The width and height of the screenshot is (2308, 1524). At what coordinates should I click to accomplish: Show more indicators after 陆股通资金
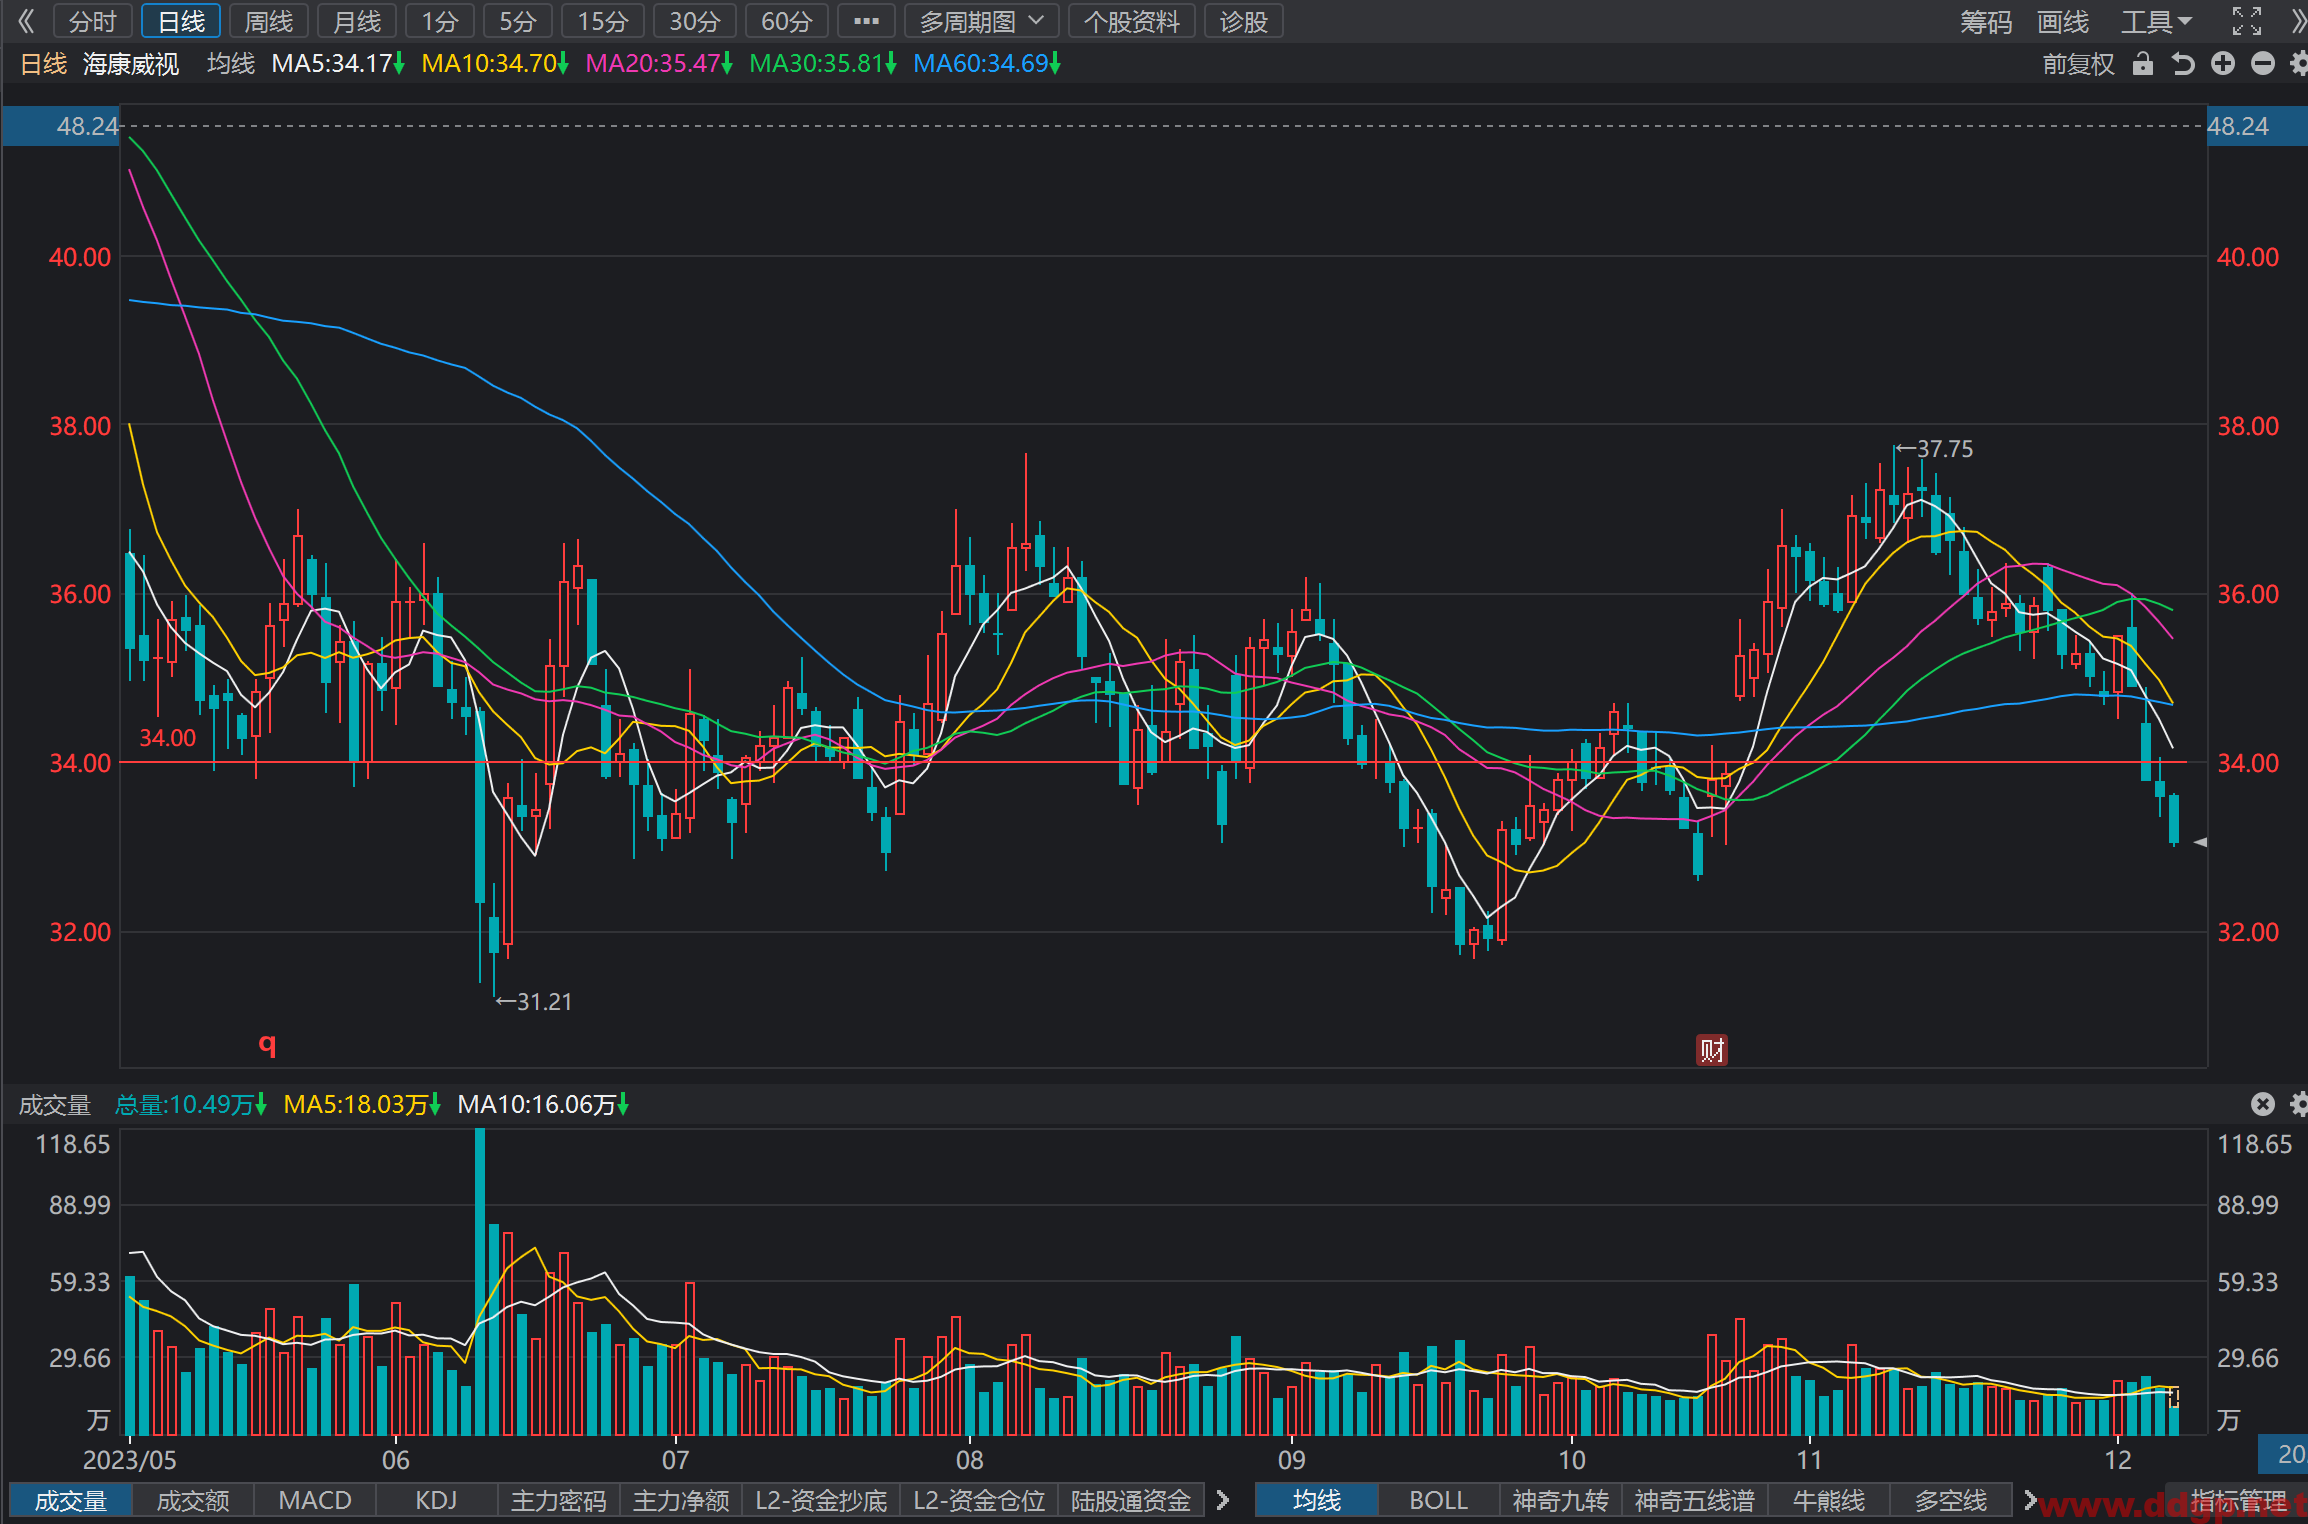click(1222, 1500)
